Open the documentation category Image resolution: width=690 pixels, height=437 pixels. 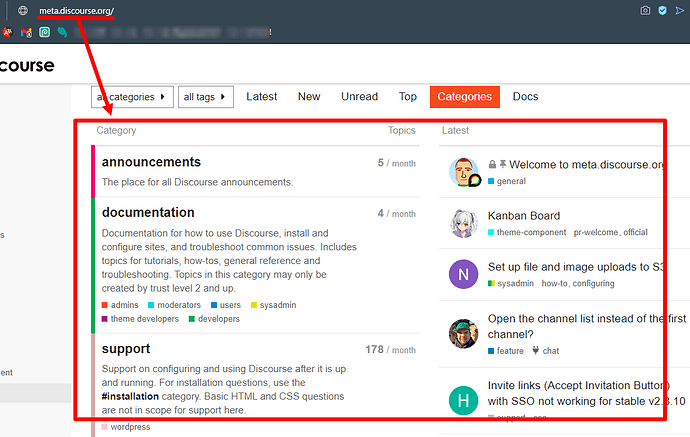point(148,213)
